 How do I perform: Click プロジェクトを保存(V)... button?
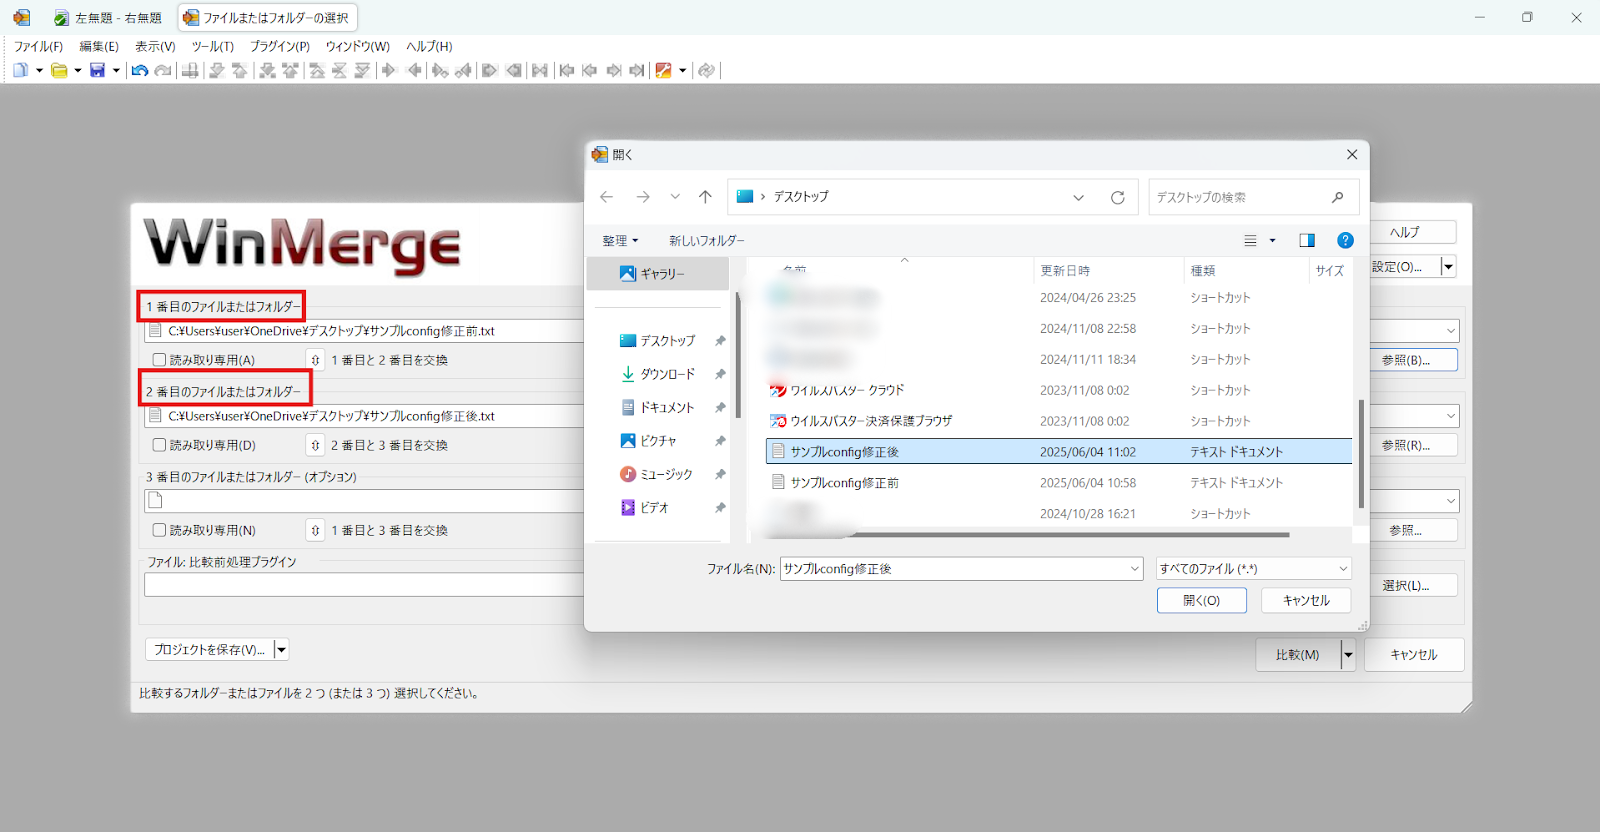click(209, 650)
